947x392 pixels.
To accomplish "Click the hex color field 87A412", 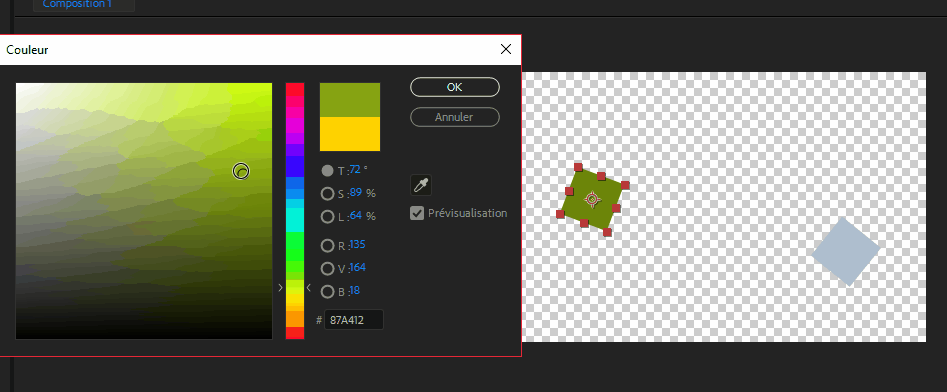I will [354, 320].
